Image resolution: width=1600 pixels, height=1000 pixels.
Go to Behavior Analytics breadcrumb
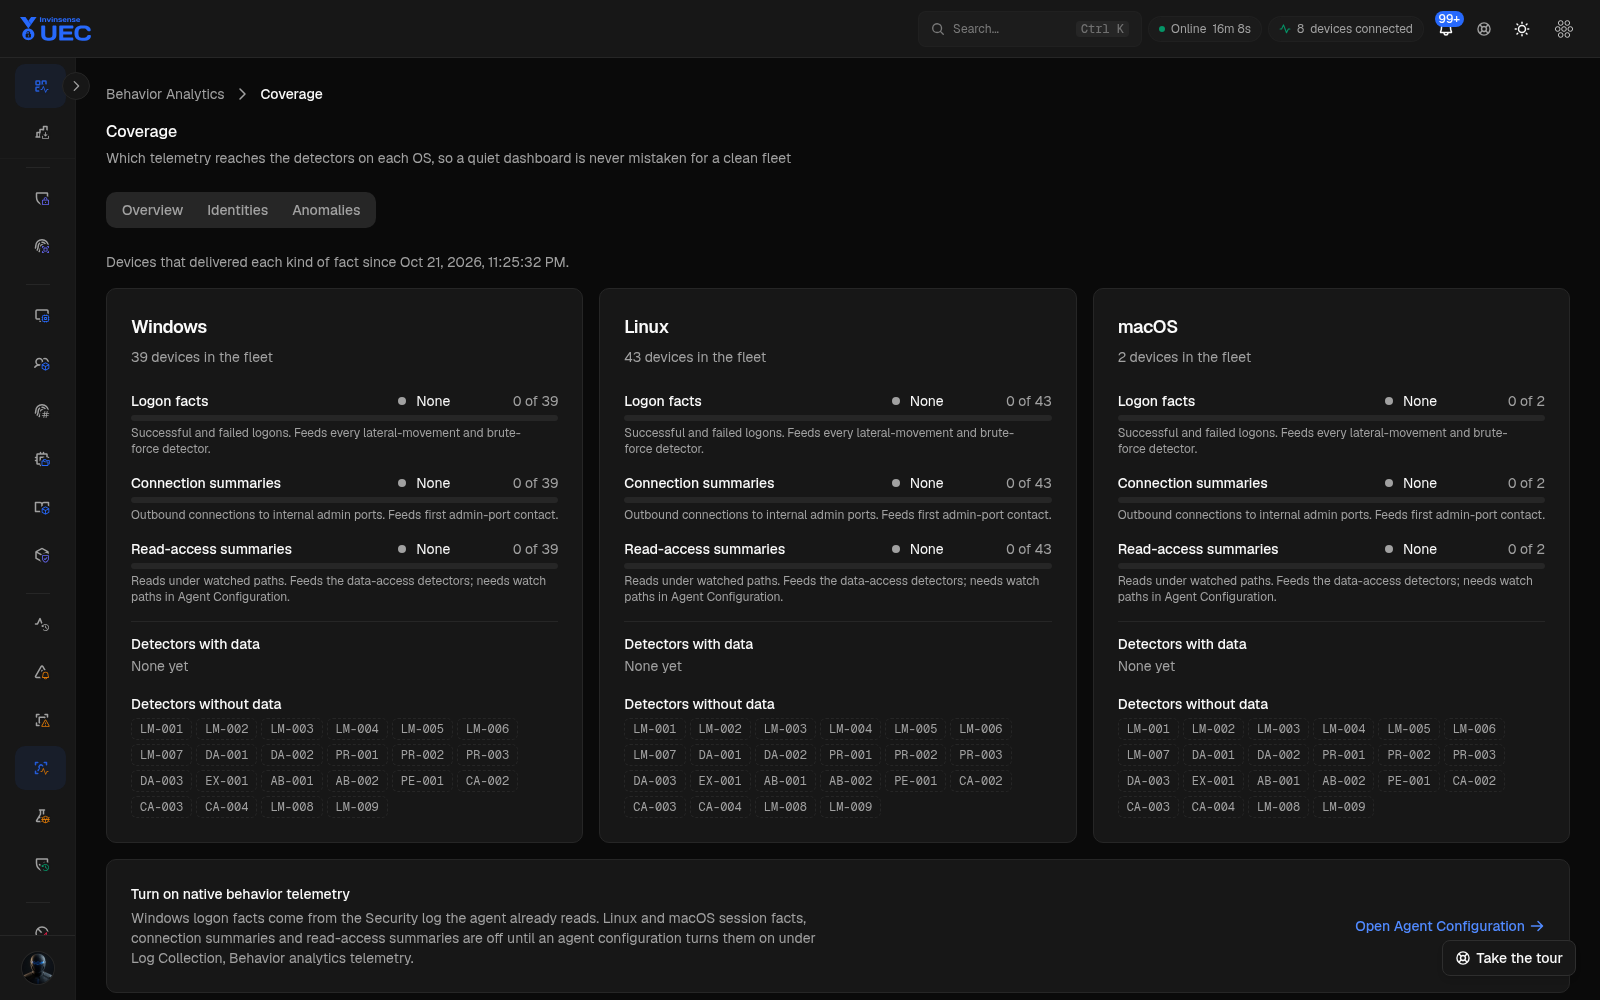(x=165, y=94)
